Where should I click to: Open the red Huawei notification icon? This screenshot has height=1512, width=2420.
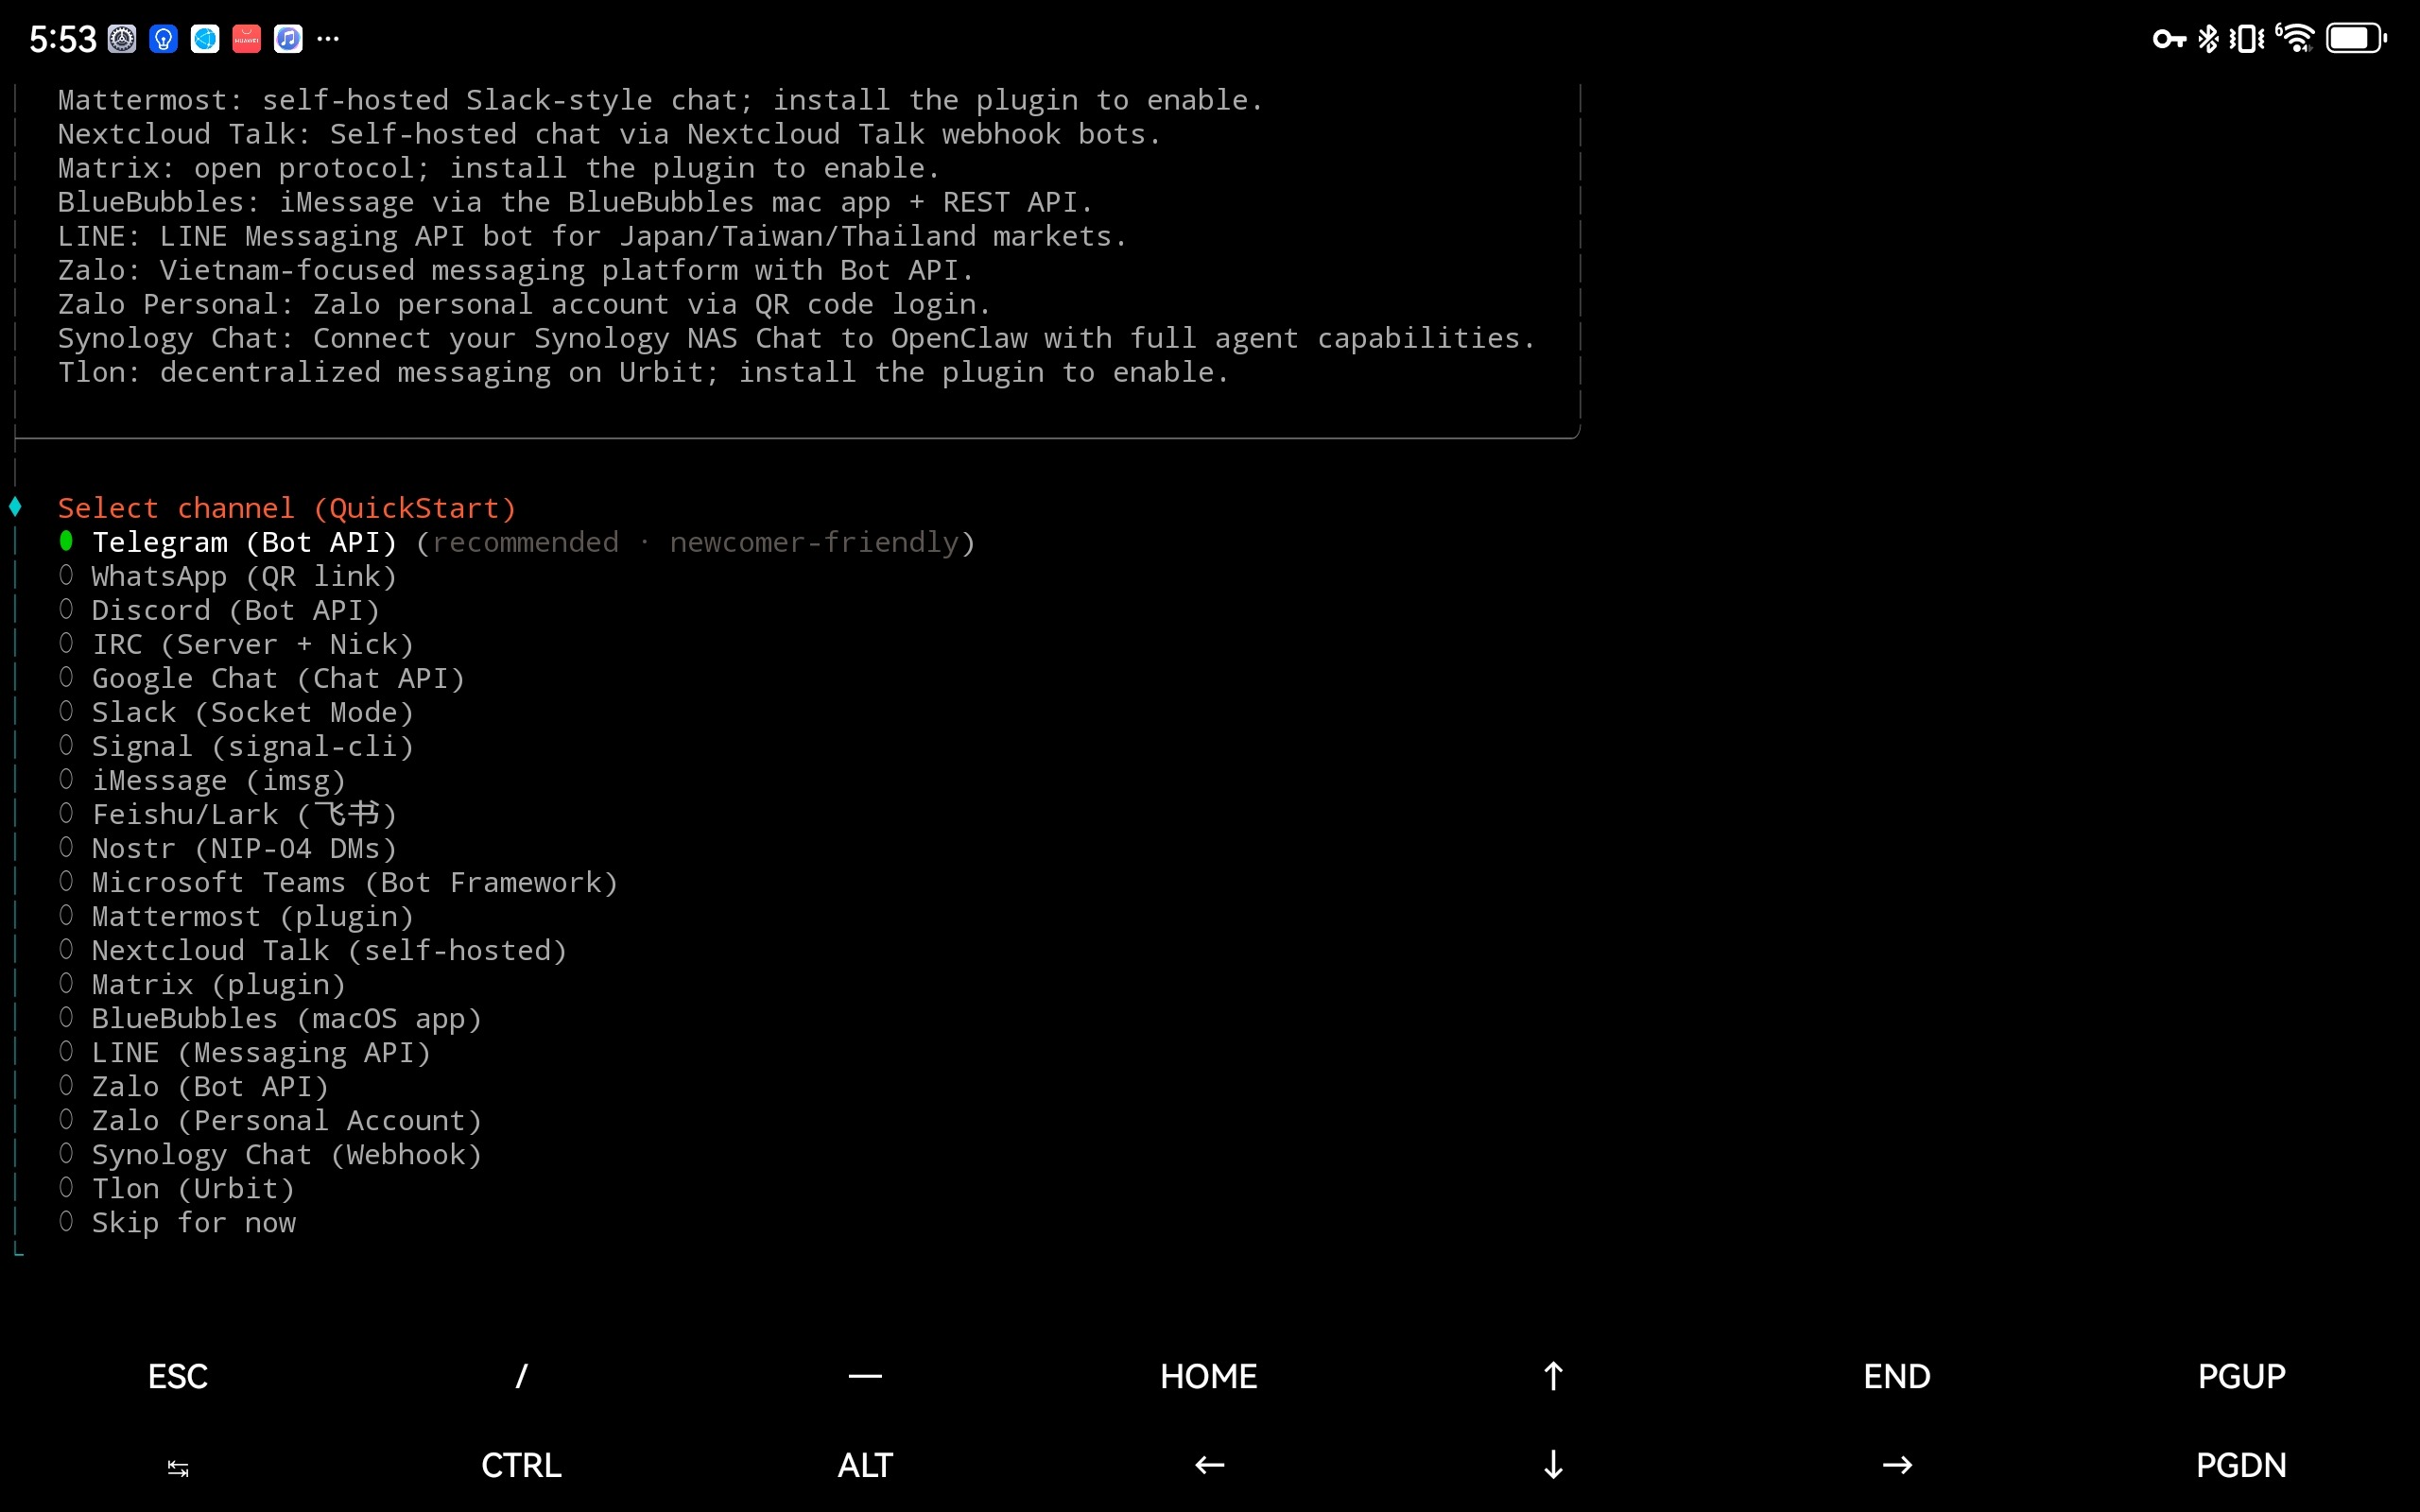tap(246, 39)
